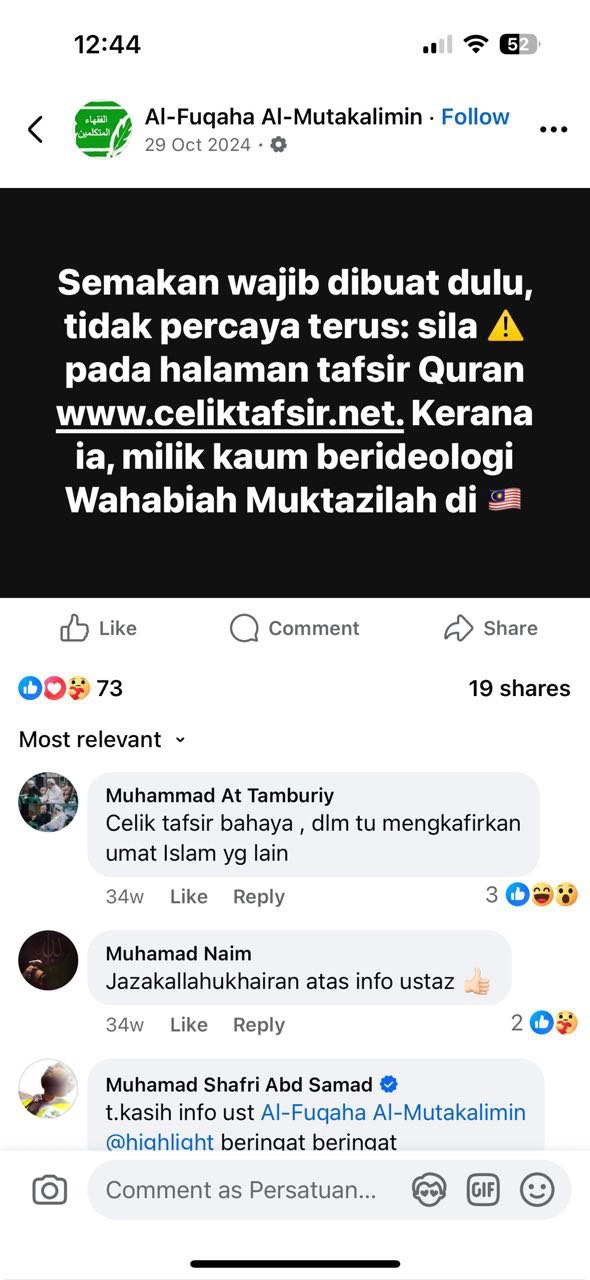This screenshot has width=590, height=1280.
Task: Open the www.celiktafsir.net link
Action: pos(231,414)
